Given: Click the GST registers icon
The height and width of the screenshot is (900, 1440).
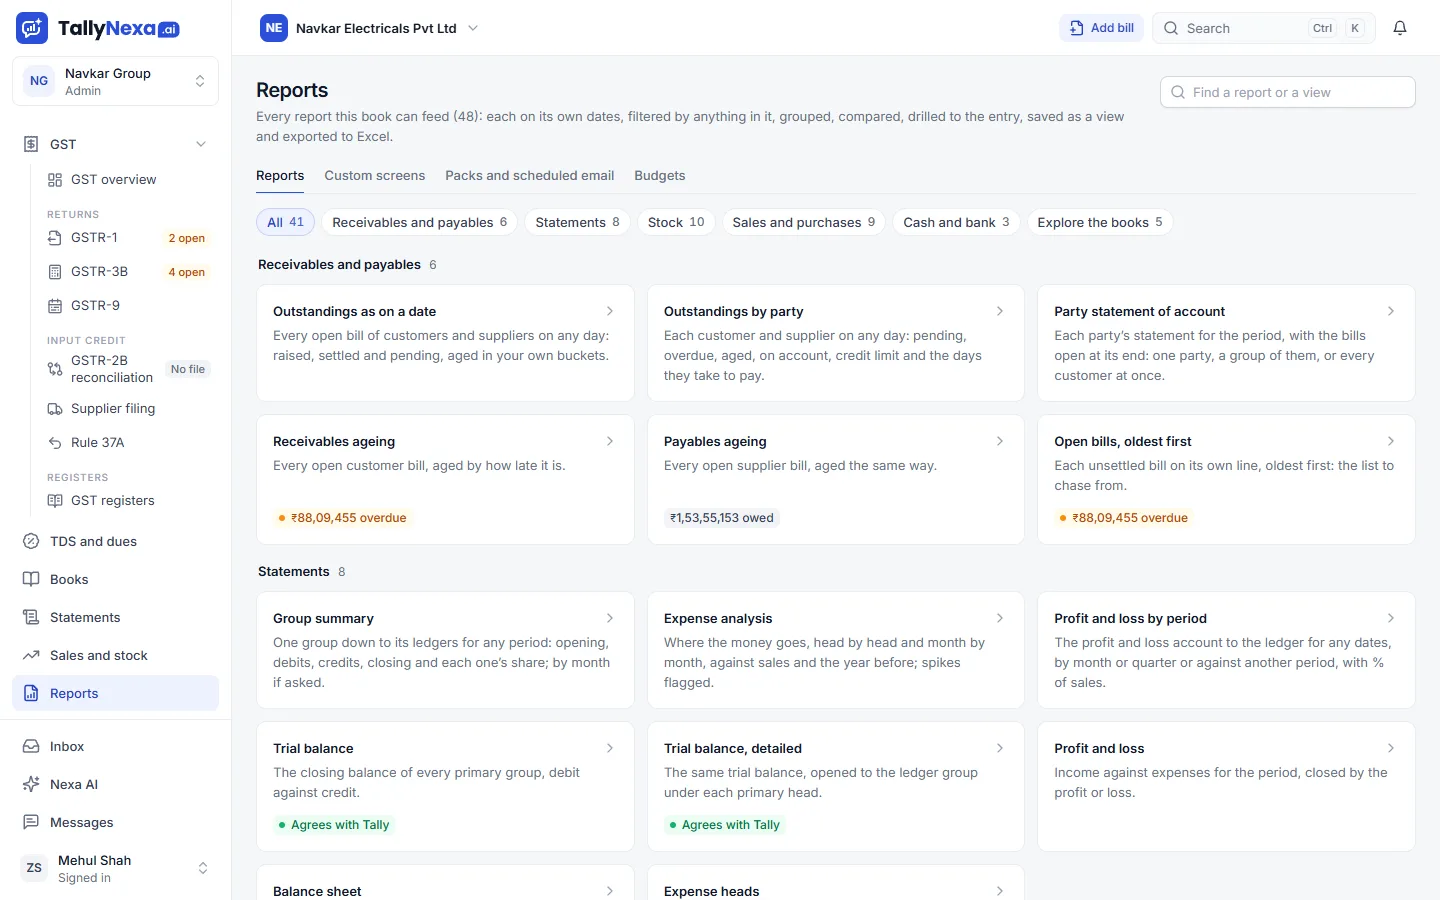Looking at the screenshot, I should pyautogui.click(x=55, y=501).
